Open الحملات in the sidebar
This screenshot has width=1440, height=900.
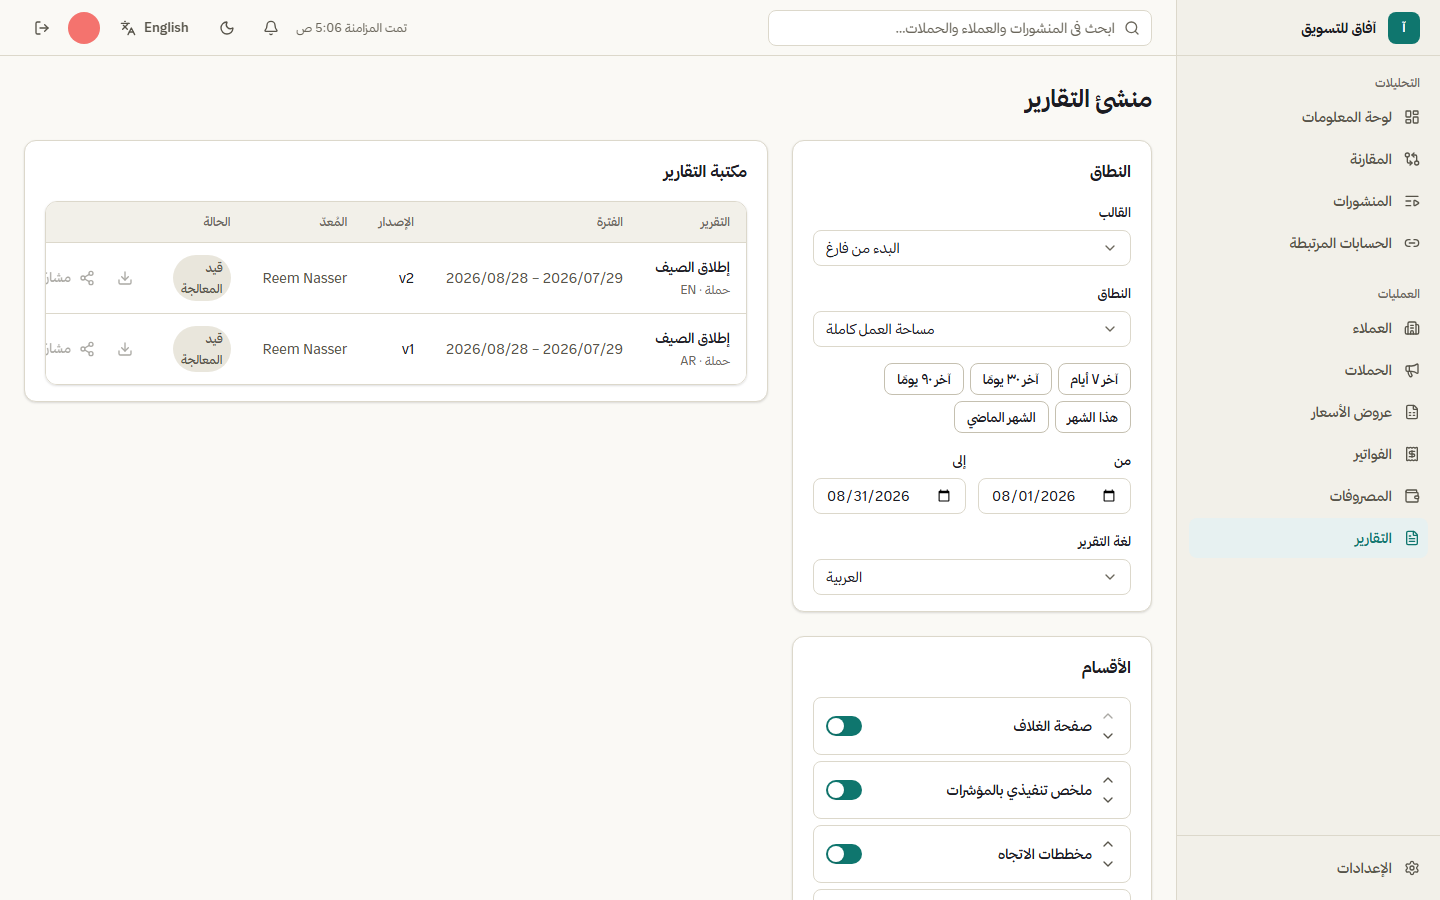tap(1308, 370)
